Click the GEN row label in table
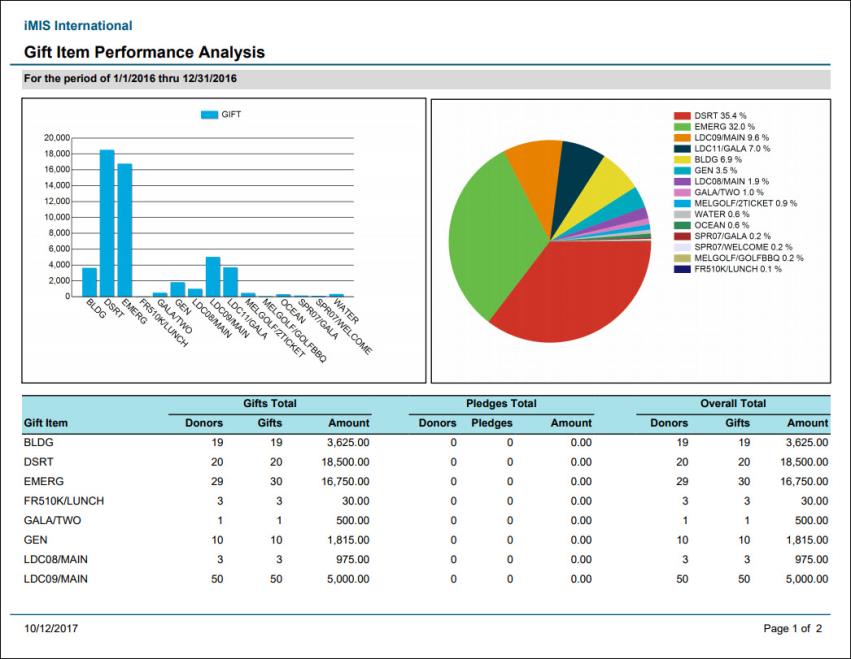The width and height of the screenshot is (851, 659). 35,540
